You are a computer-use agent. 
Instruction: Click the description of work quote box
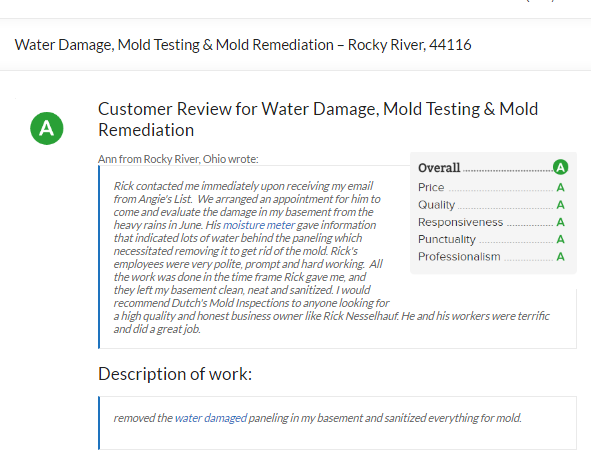[x=337, y=423]
